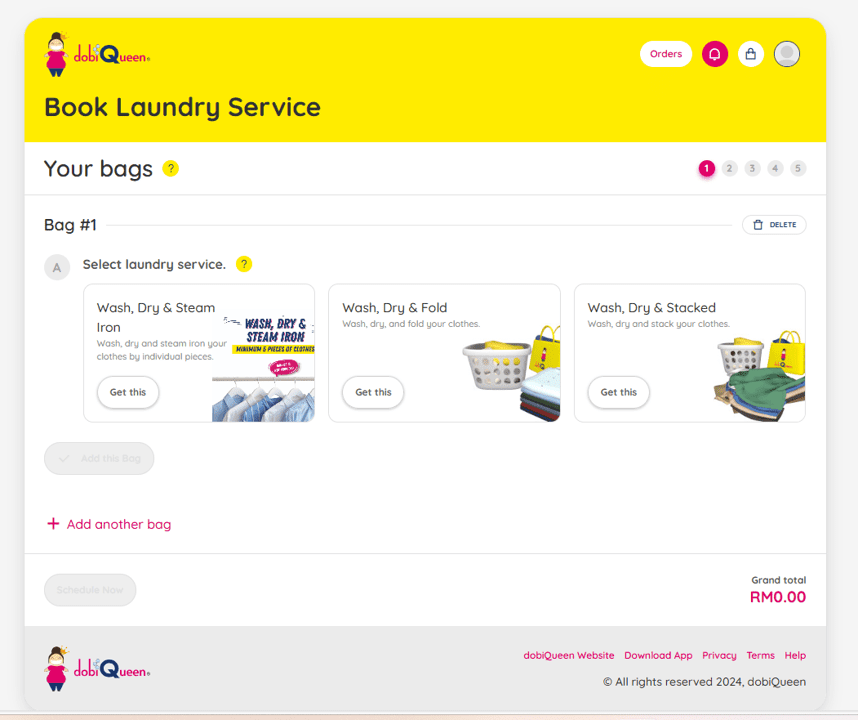The image size is (858, 720).
Task: Open the Orders page
Action: pos(666,54)
